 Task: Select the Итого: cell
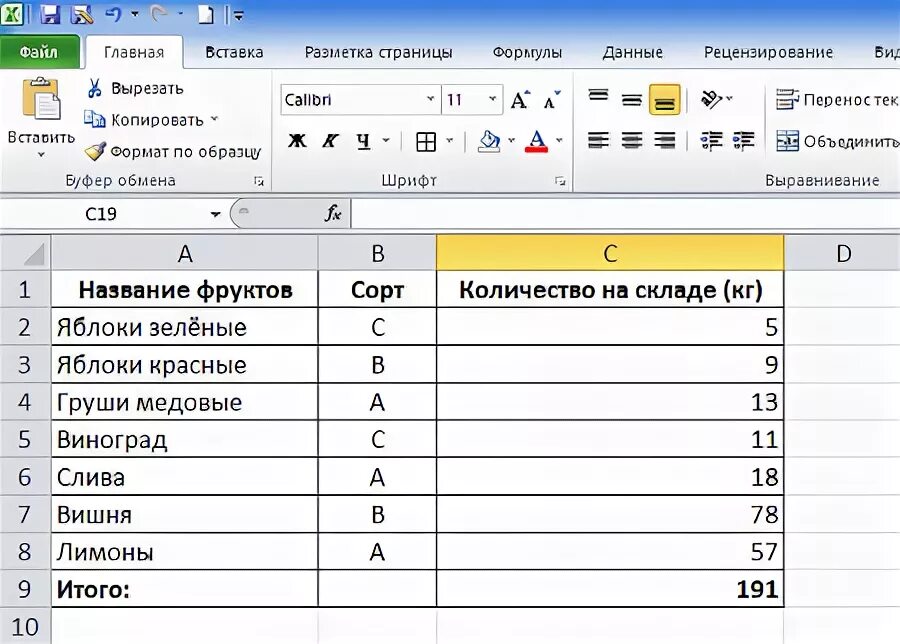(x=185, y=589)
